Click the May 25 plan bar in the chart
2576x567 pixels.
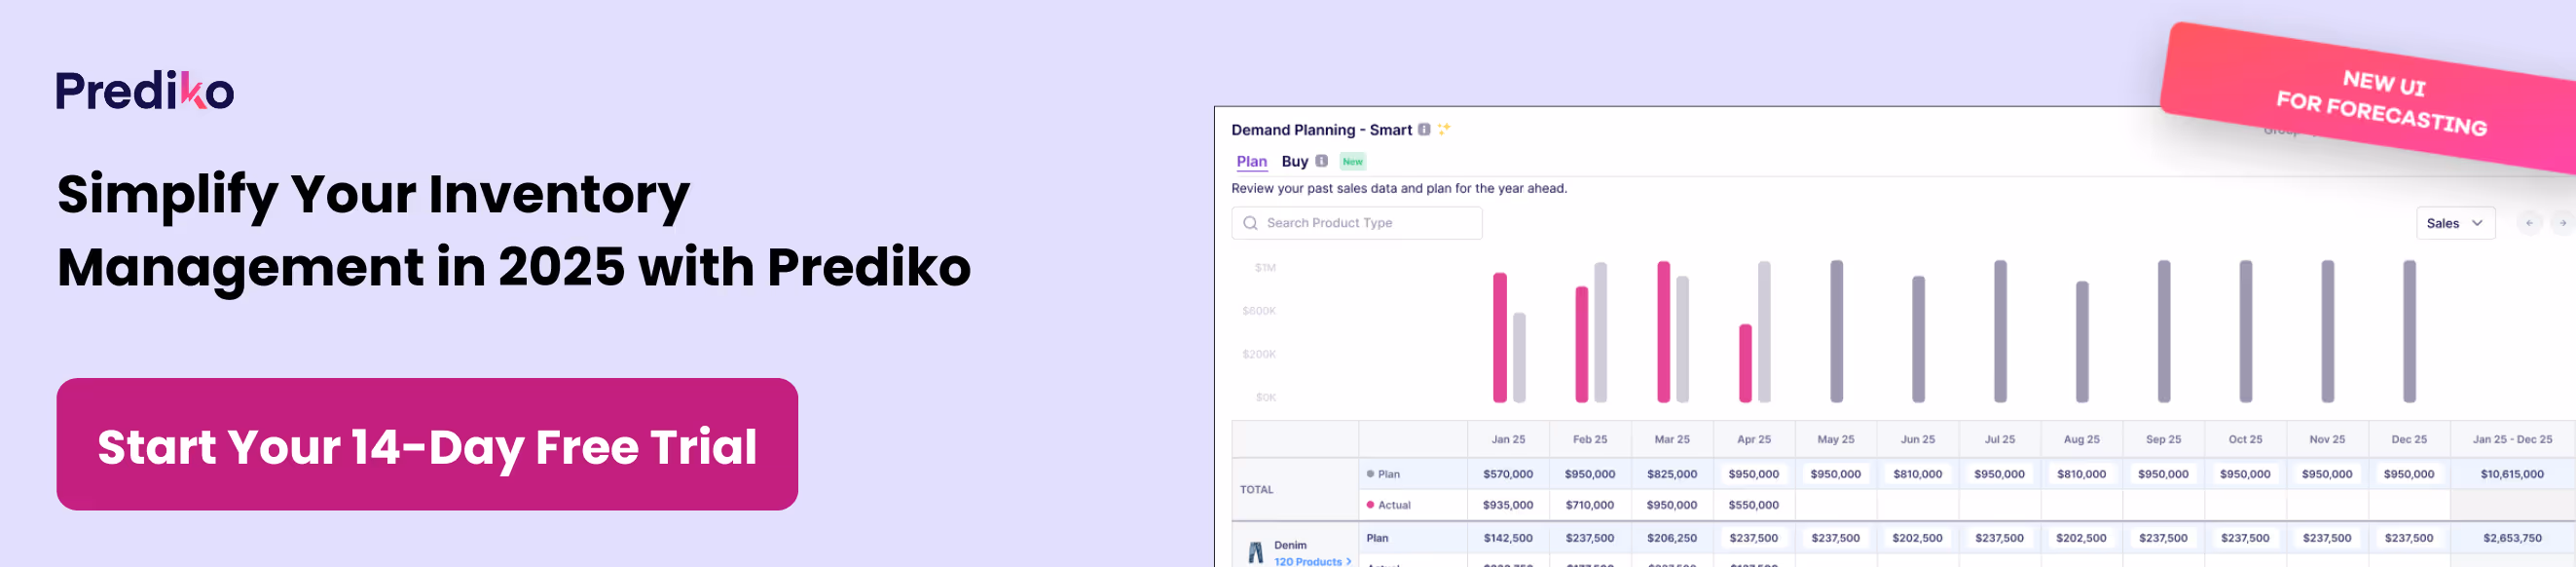[x=1836, y=331]
